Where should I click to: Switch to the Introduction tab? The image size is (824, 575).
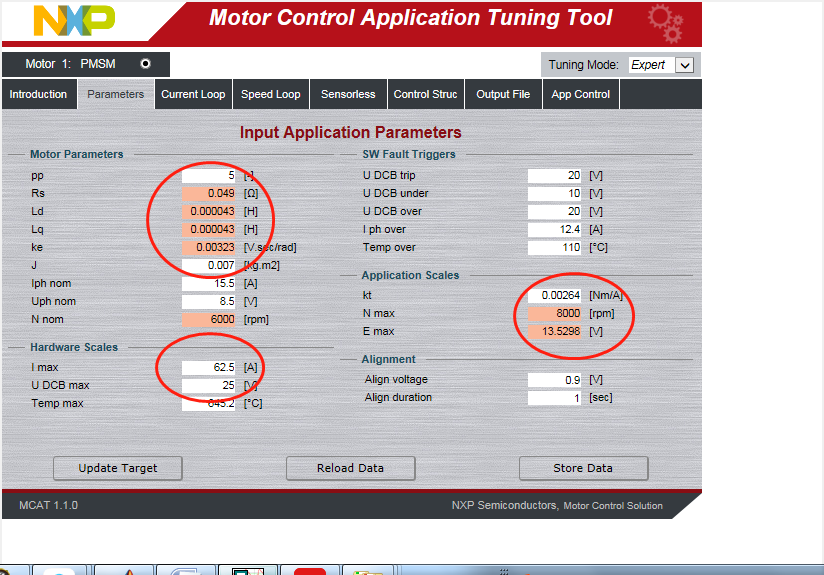click(x=38, y=94)
